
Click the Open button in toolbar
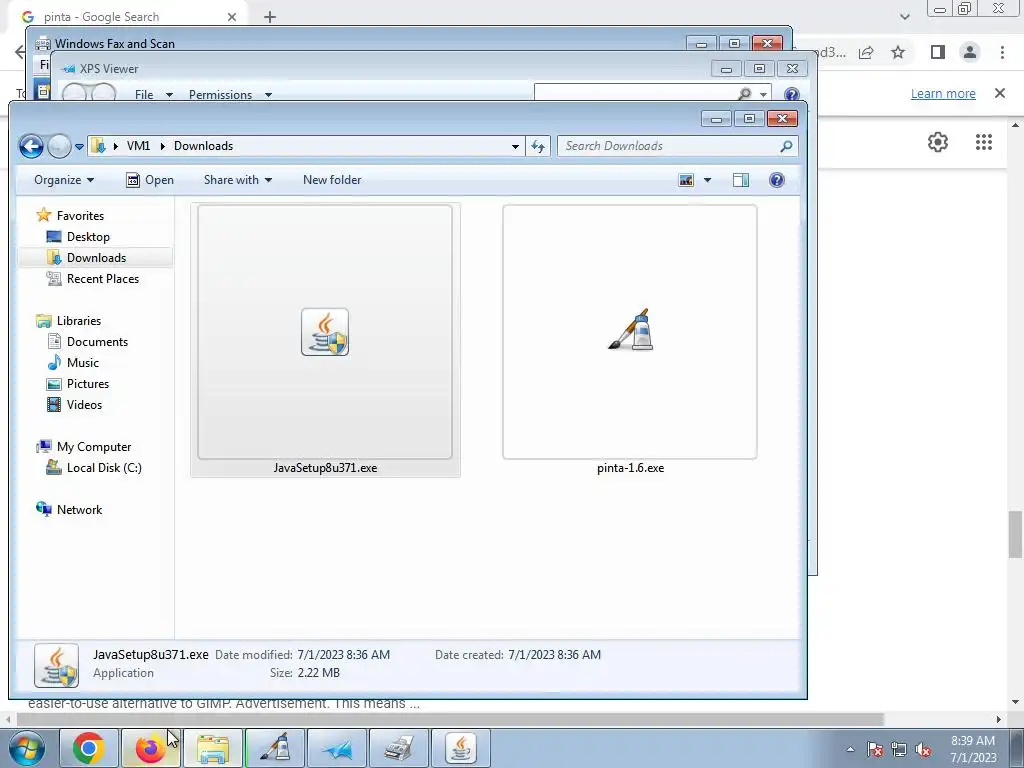150,180
